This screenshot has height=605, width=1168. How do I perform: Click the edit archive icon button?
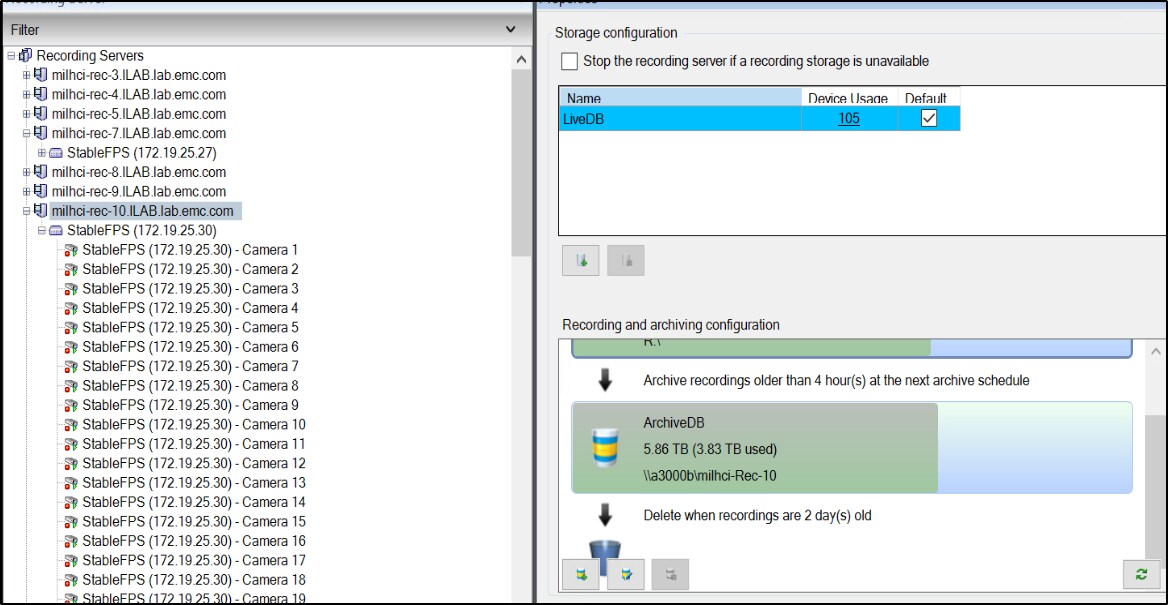[x=626, y=574]
